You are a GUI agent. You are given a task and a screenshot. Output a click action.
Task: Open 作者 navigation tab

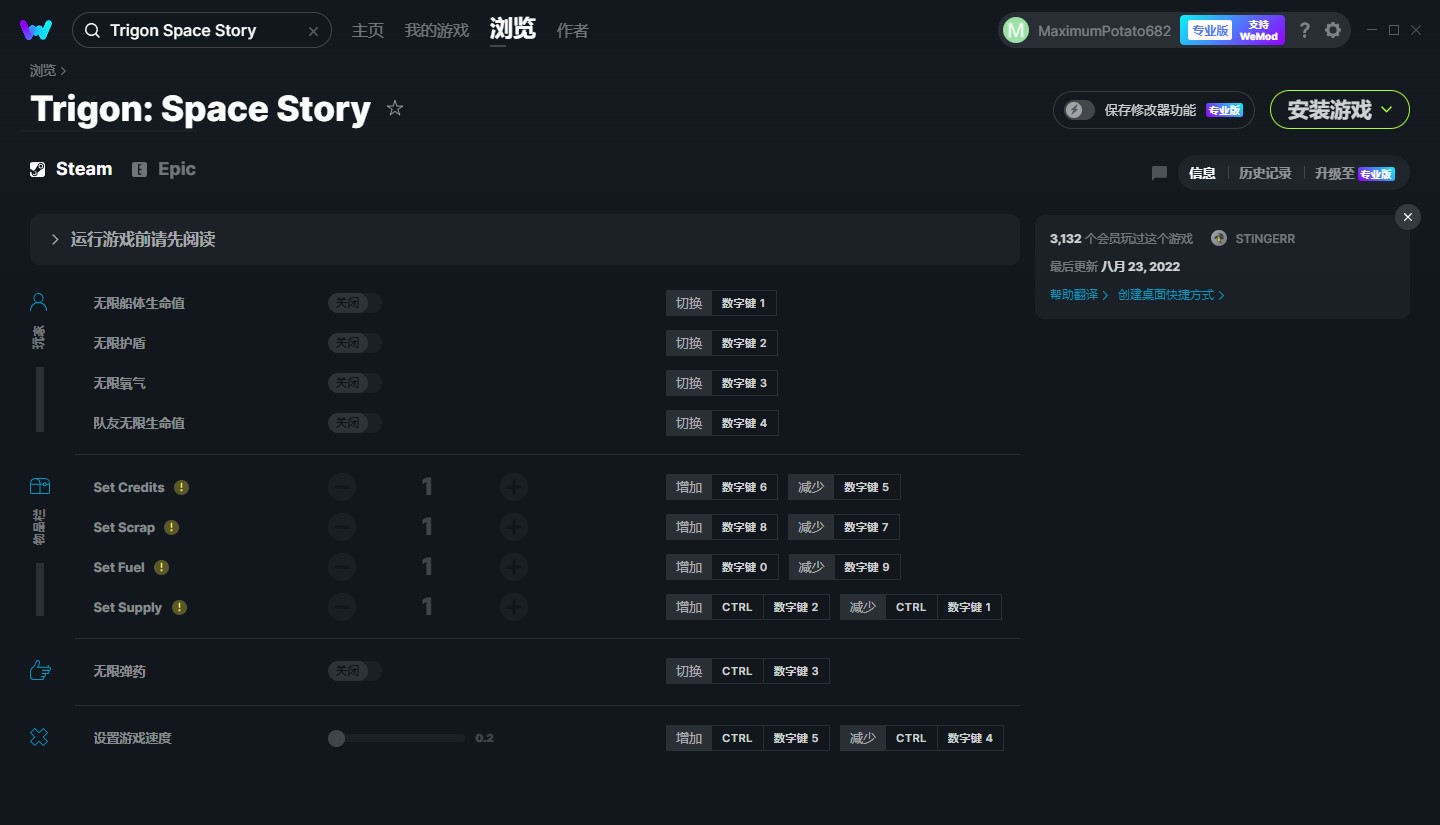click(572, 30)
